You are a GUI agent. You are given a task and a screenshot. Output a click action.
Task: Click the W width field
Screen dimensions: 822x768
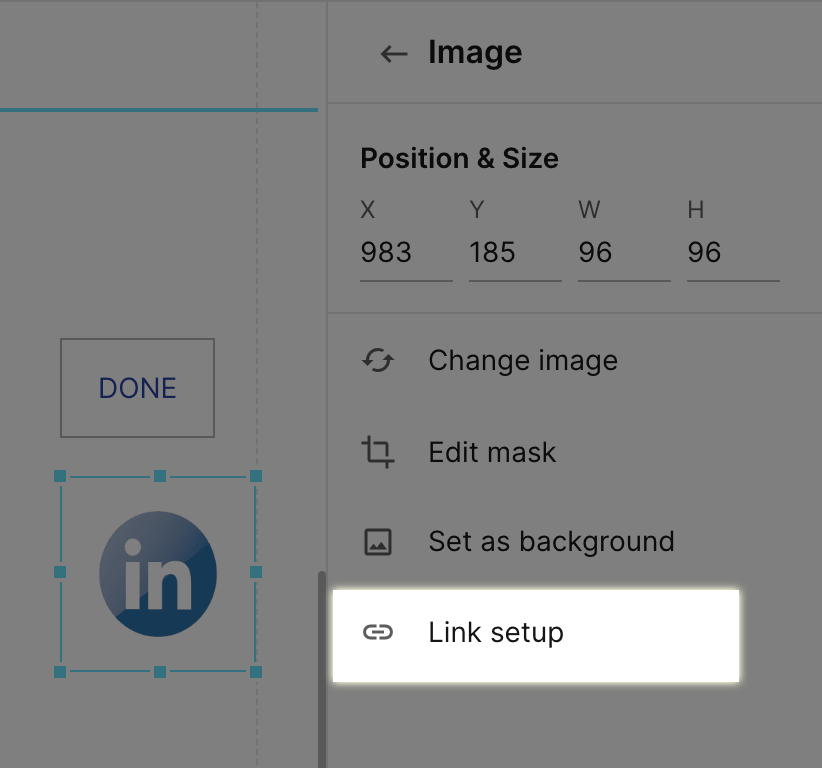[x=624, y=253]
